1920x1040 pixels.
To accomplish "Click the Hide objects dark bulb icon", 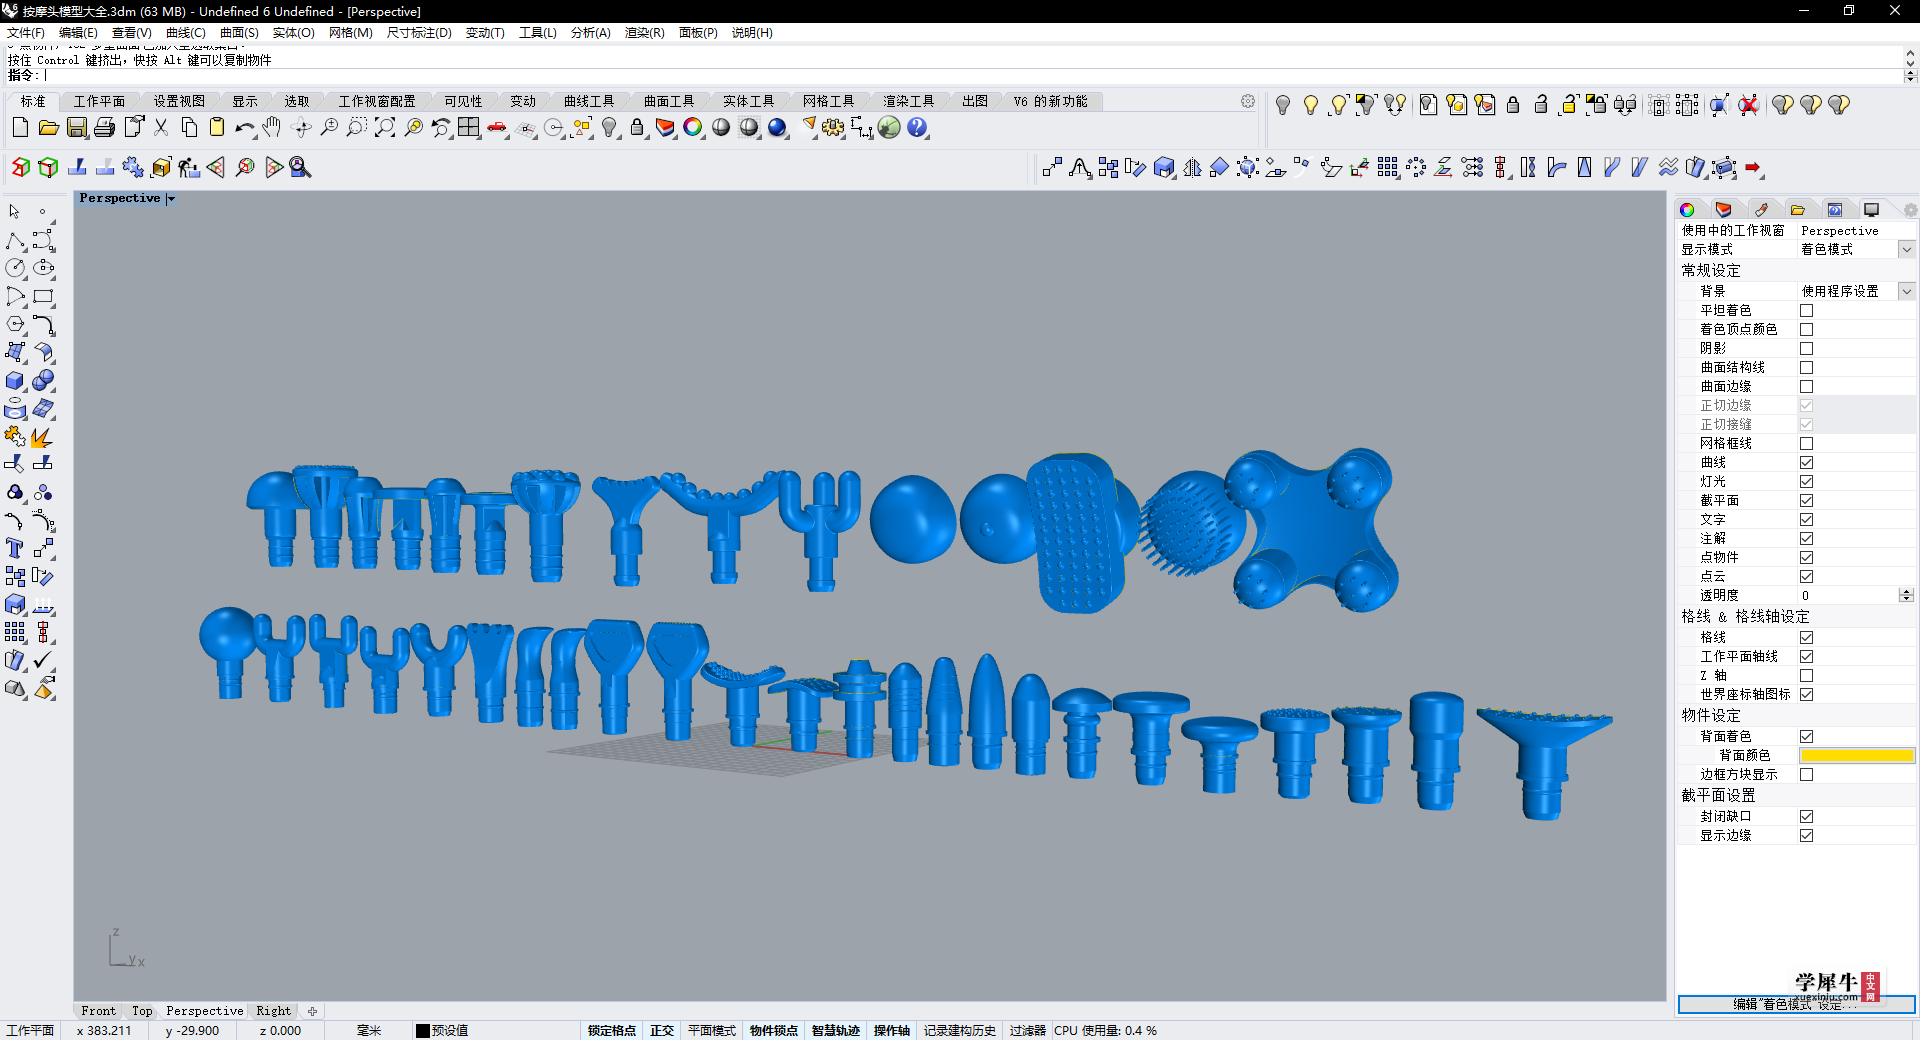I will pos(1283,105).
